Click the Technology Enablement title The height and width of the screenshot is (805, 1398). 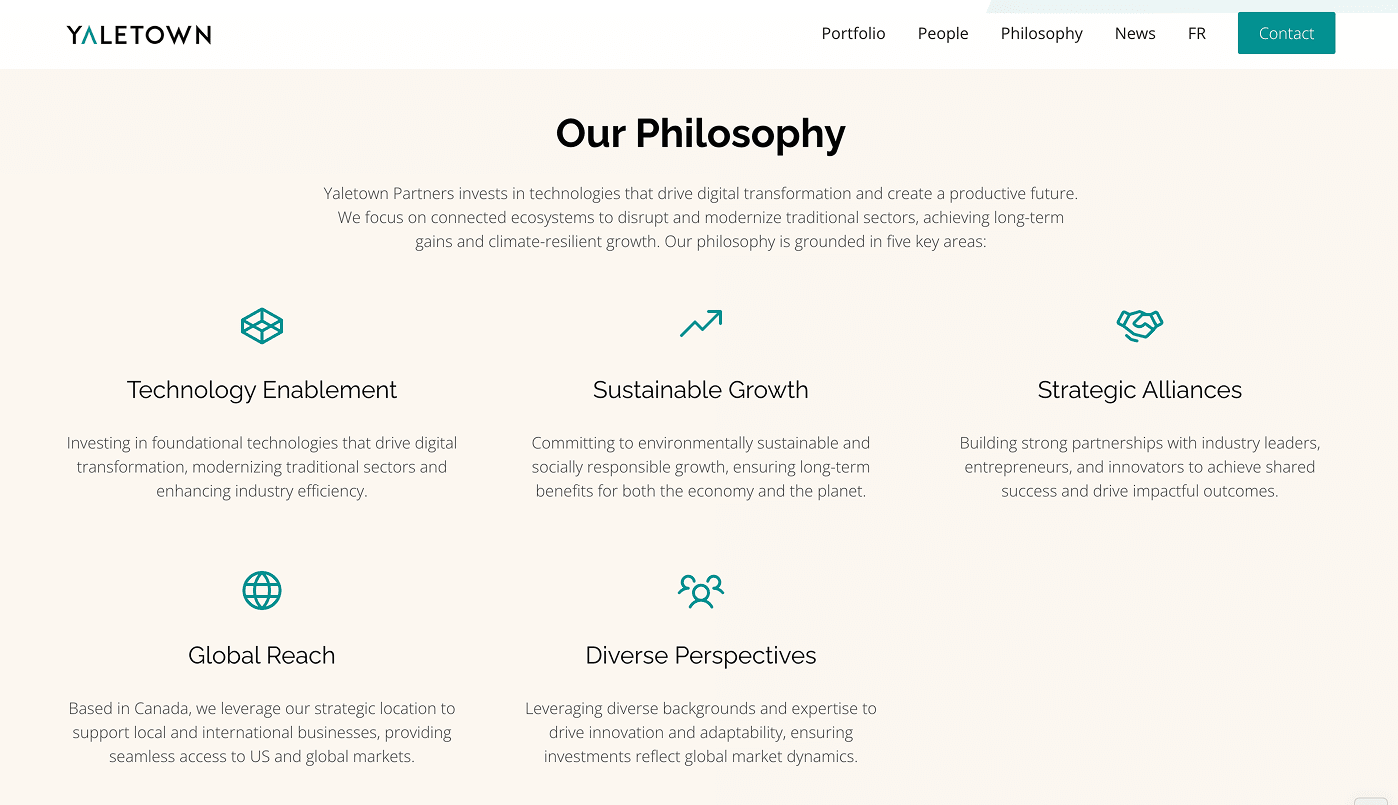click(262, 390)
